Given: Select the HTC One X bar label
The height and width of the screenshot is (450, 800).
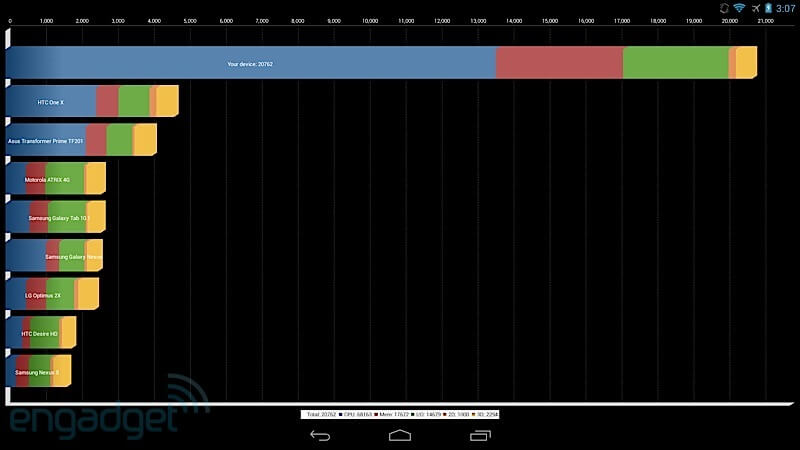Looking at the screenshot, I should click(51, 103).
